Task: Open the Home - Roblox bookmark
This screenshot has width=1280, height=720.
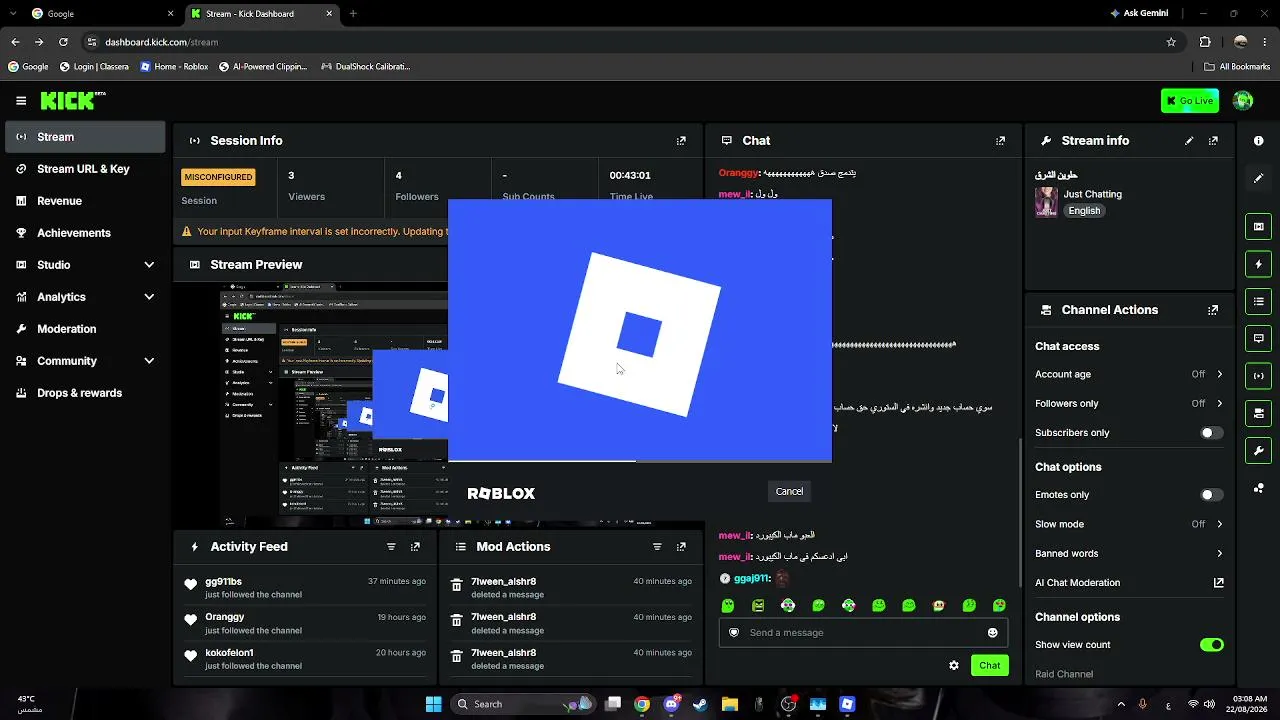Action: (x=174, y=67)
